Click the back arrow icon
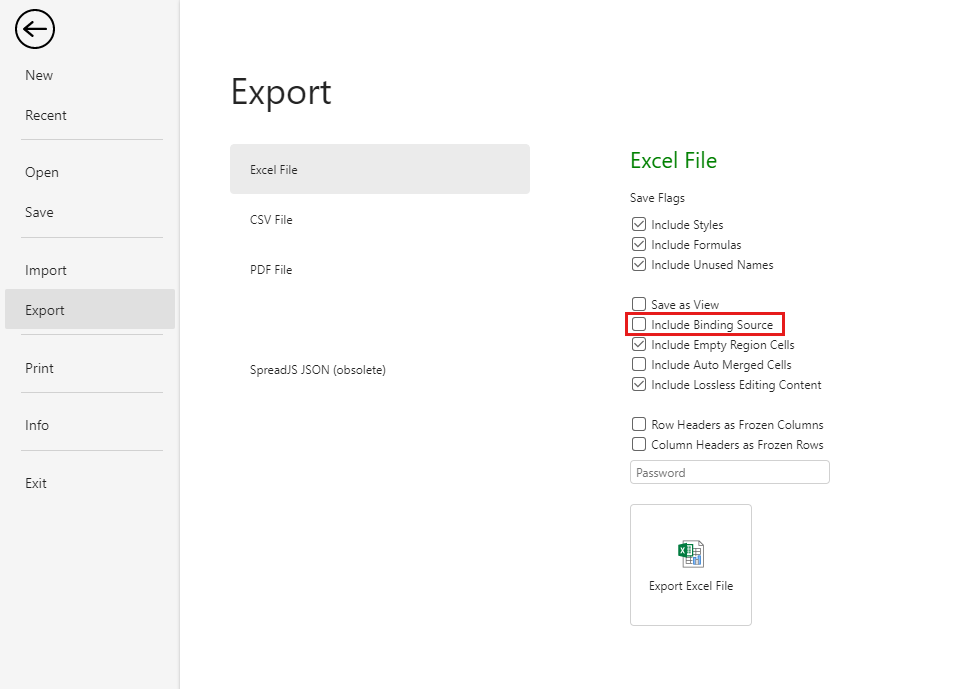 [x=35, y=29]
